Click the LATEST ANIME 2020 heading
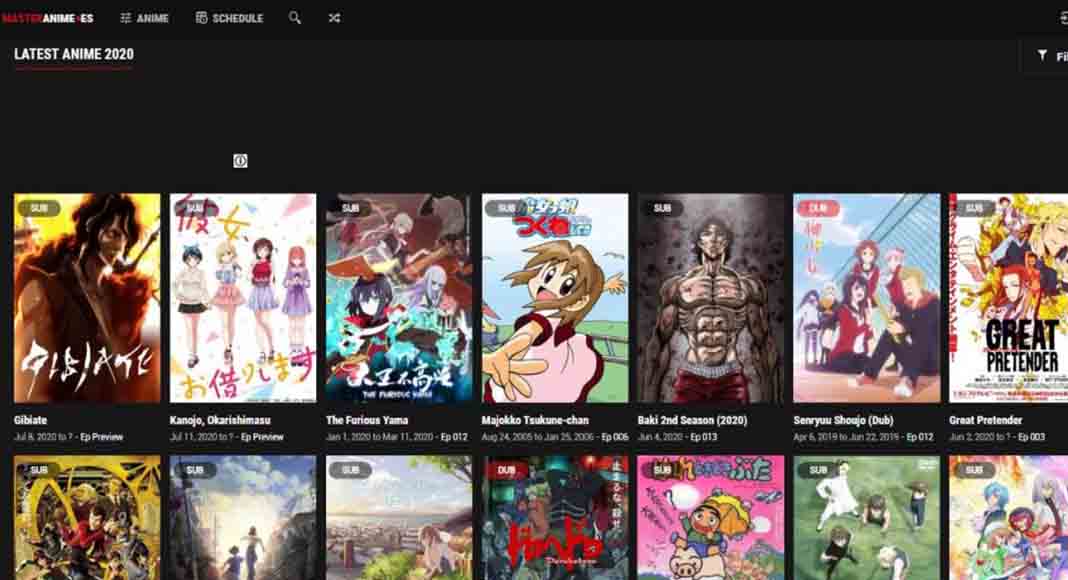The height and width of the screenshot is (580, 1068). pos(74,54)
